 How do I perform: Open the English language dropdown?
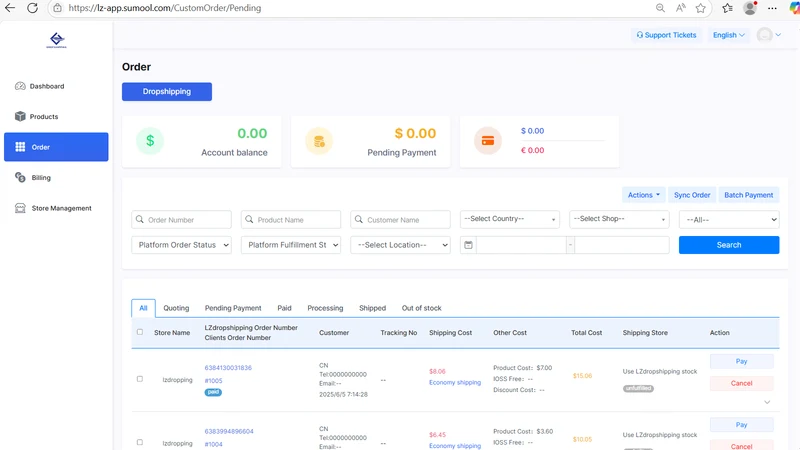click(x=729, y=35)
